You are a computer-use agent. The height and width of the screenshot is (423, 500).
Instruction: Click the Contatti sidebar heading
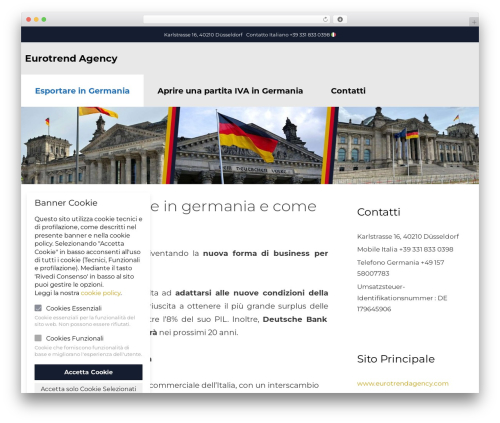click(379, 212)
